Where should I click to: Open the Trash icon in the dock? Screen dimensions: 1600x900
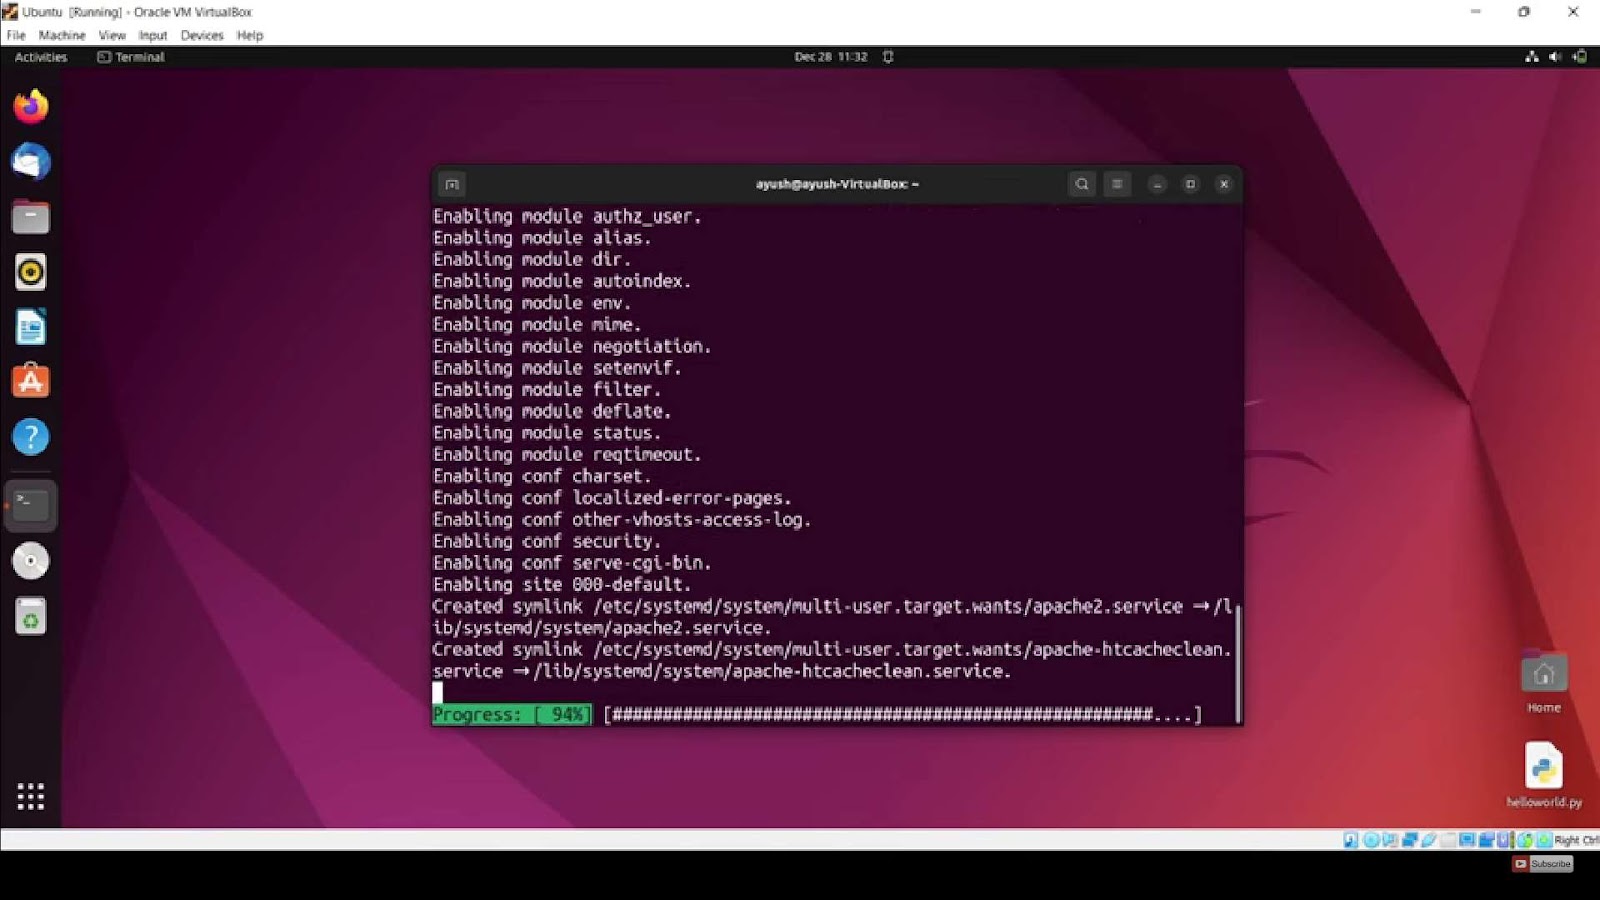[31, 616]
